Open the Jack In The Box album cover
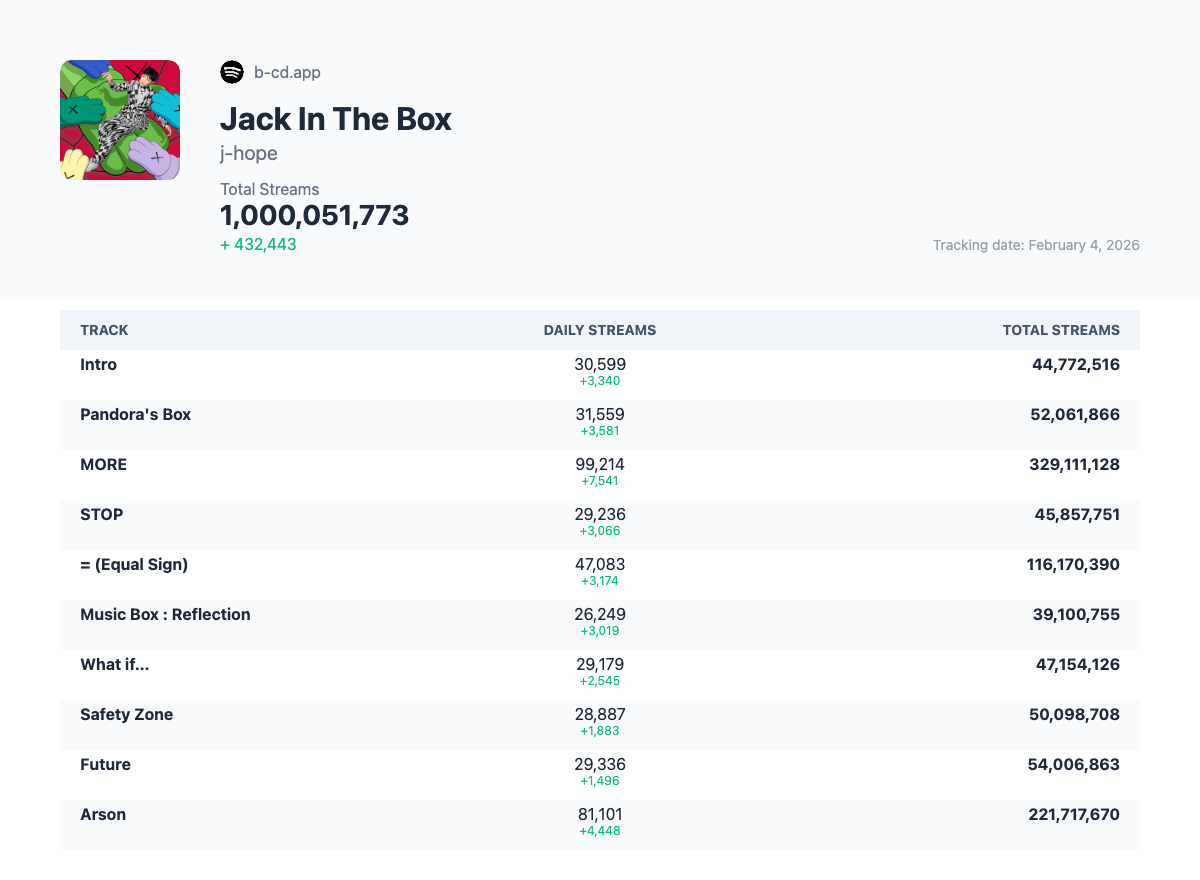Viewport: 1200px width, 880px height. 120,120
